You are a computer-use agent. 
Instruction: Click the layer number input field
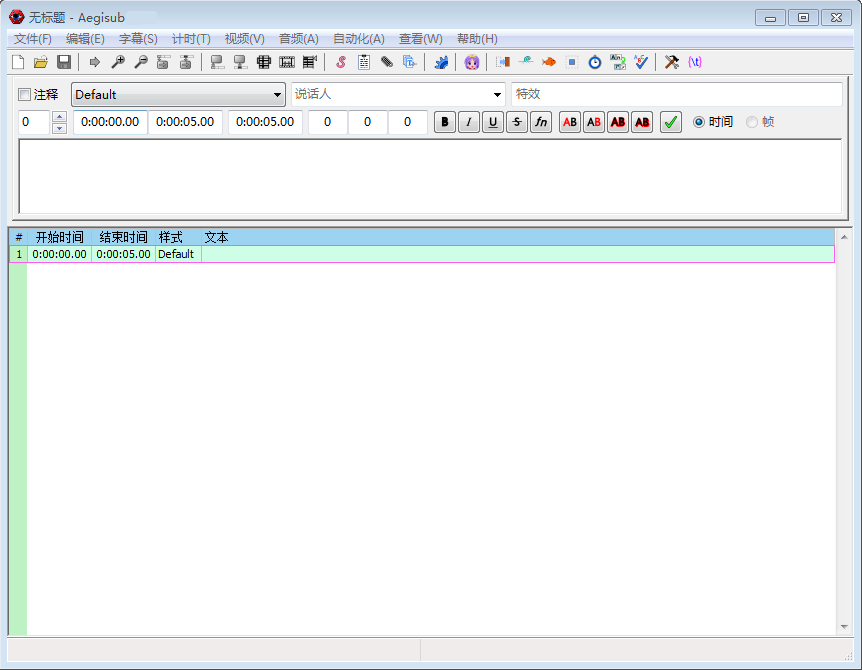coord(34,122)
